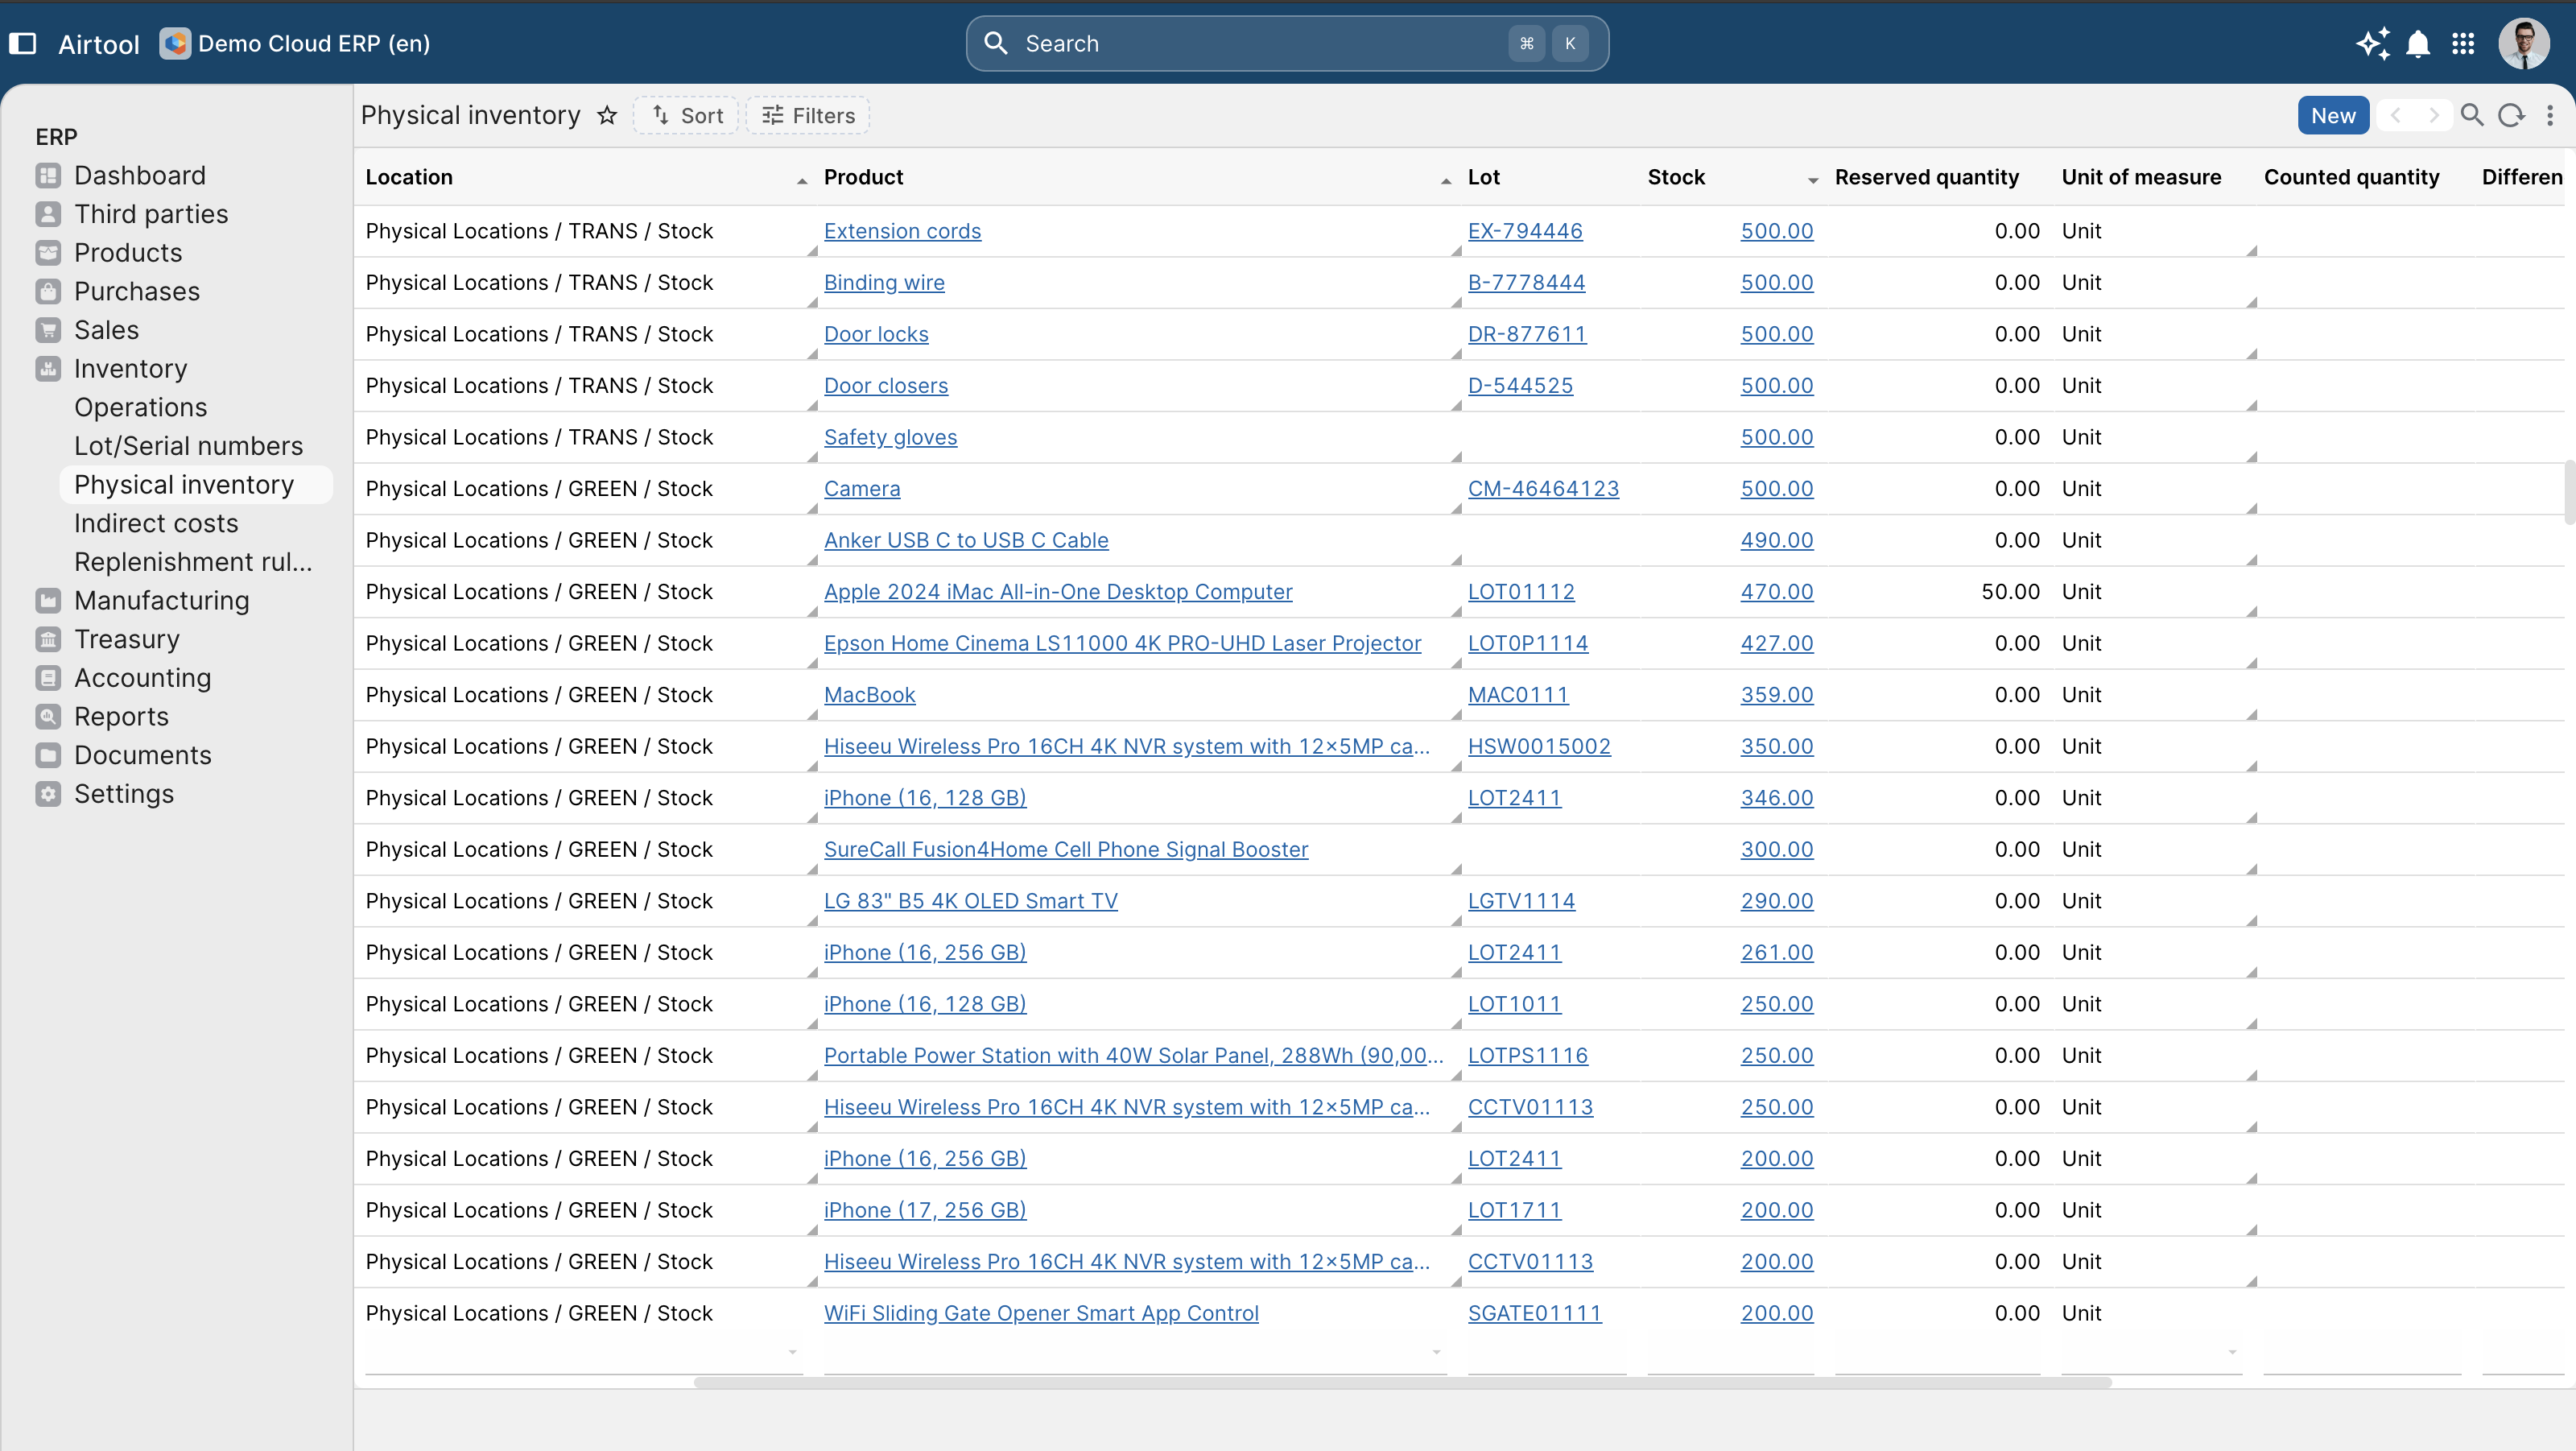Select Physical inventory menu item
This screenshot has width=2576, height=1451.
(196, 485)
